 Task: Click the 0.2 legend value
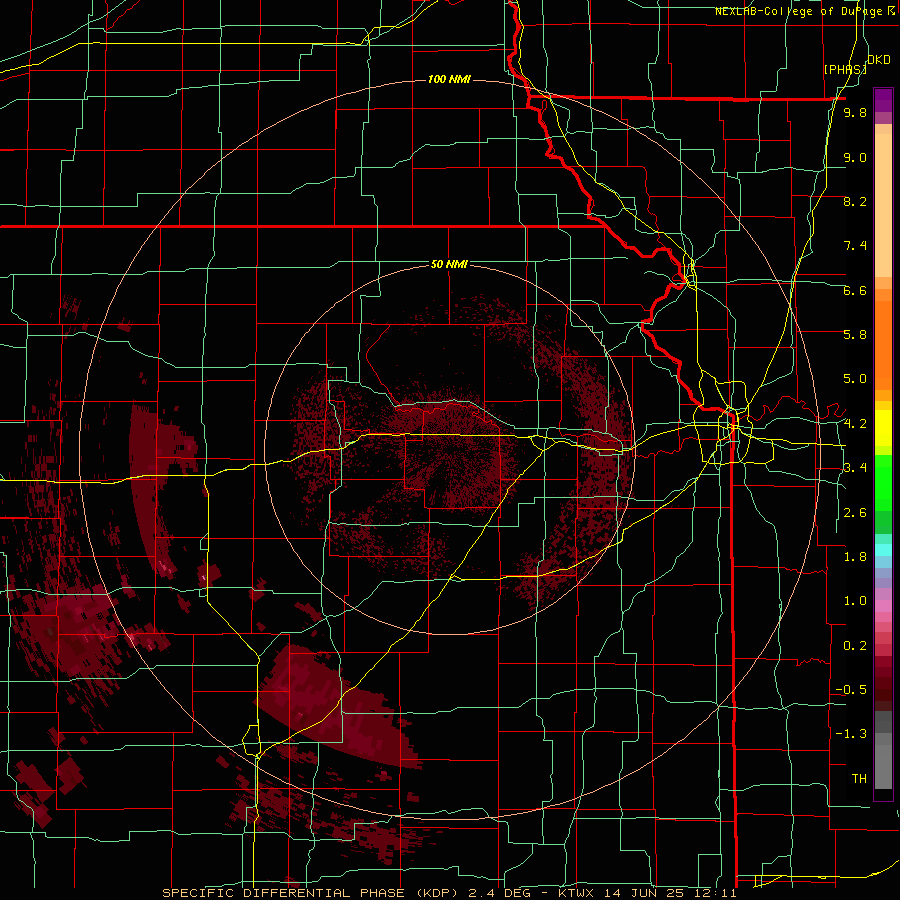pyautogui.click(x=855, y=646)
